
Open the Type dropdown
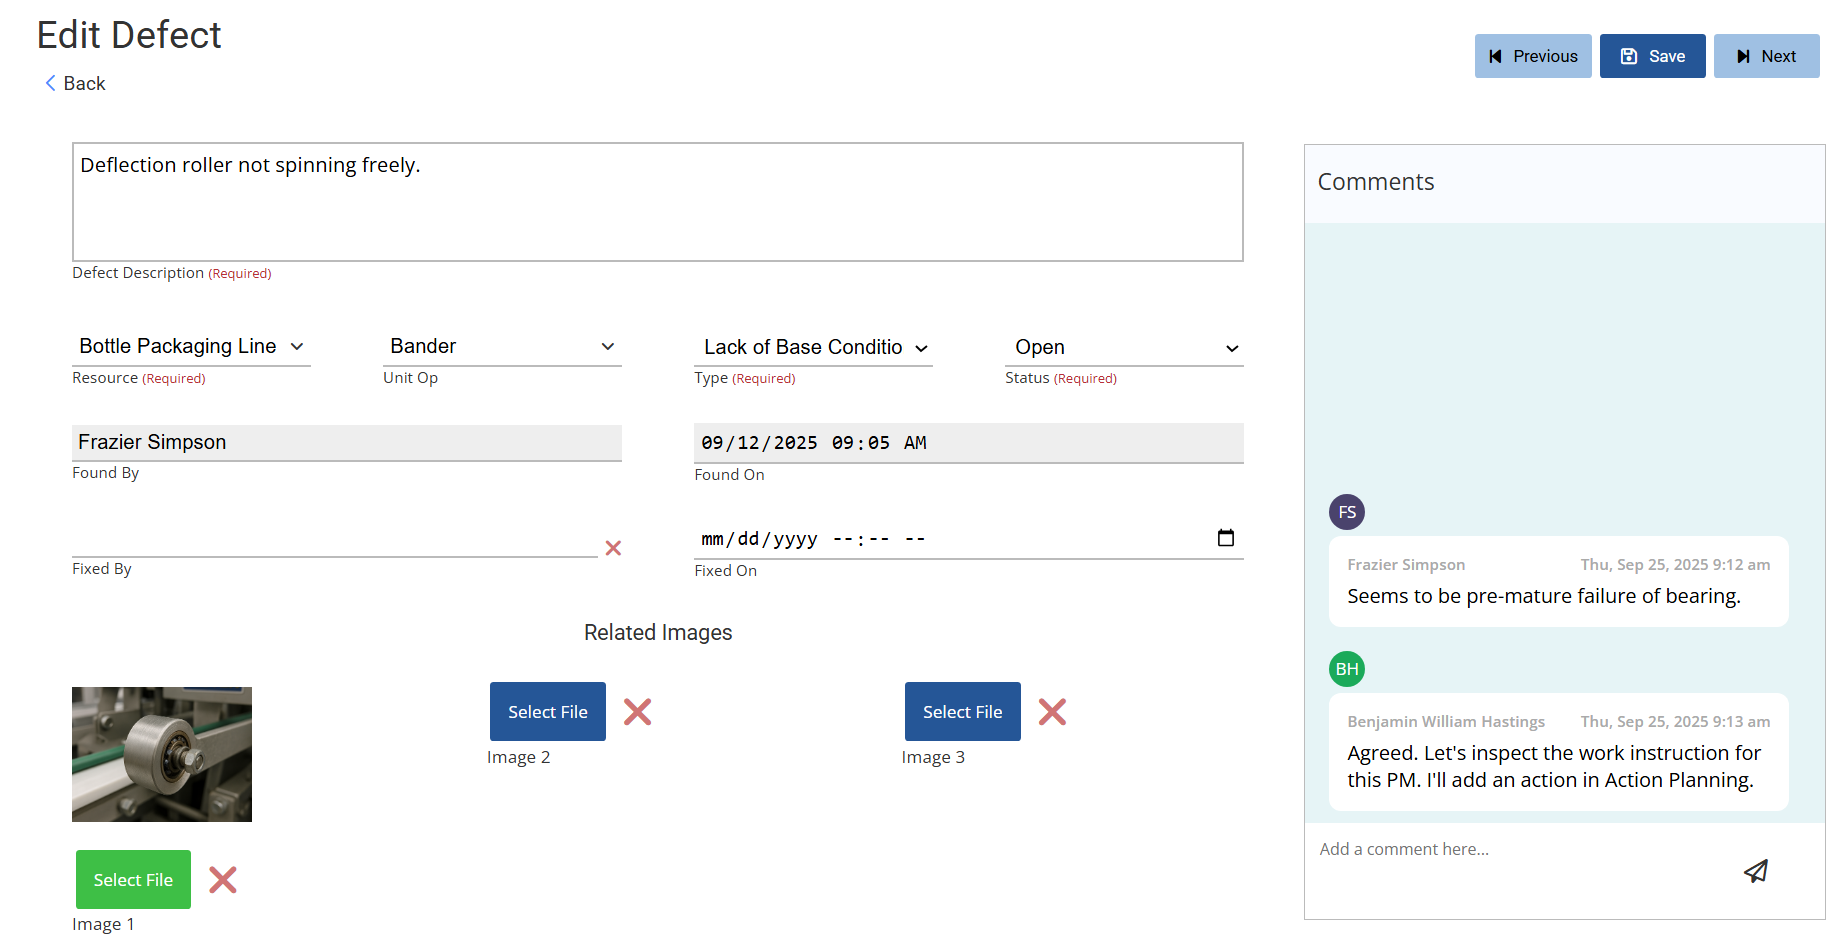click(813, 348)
